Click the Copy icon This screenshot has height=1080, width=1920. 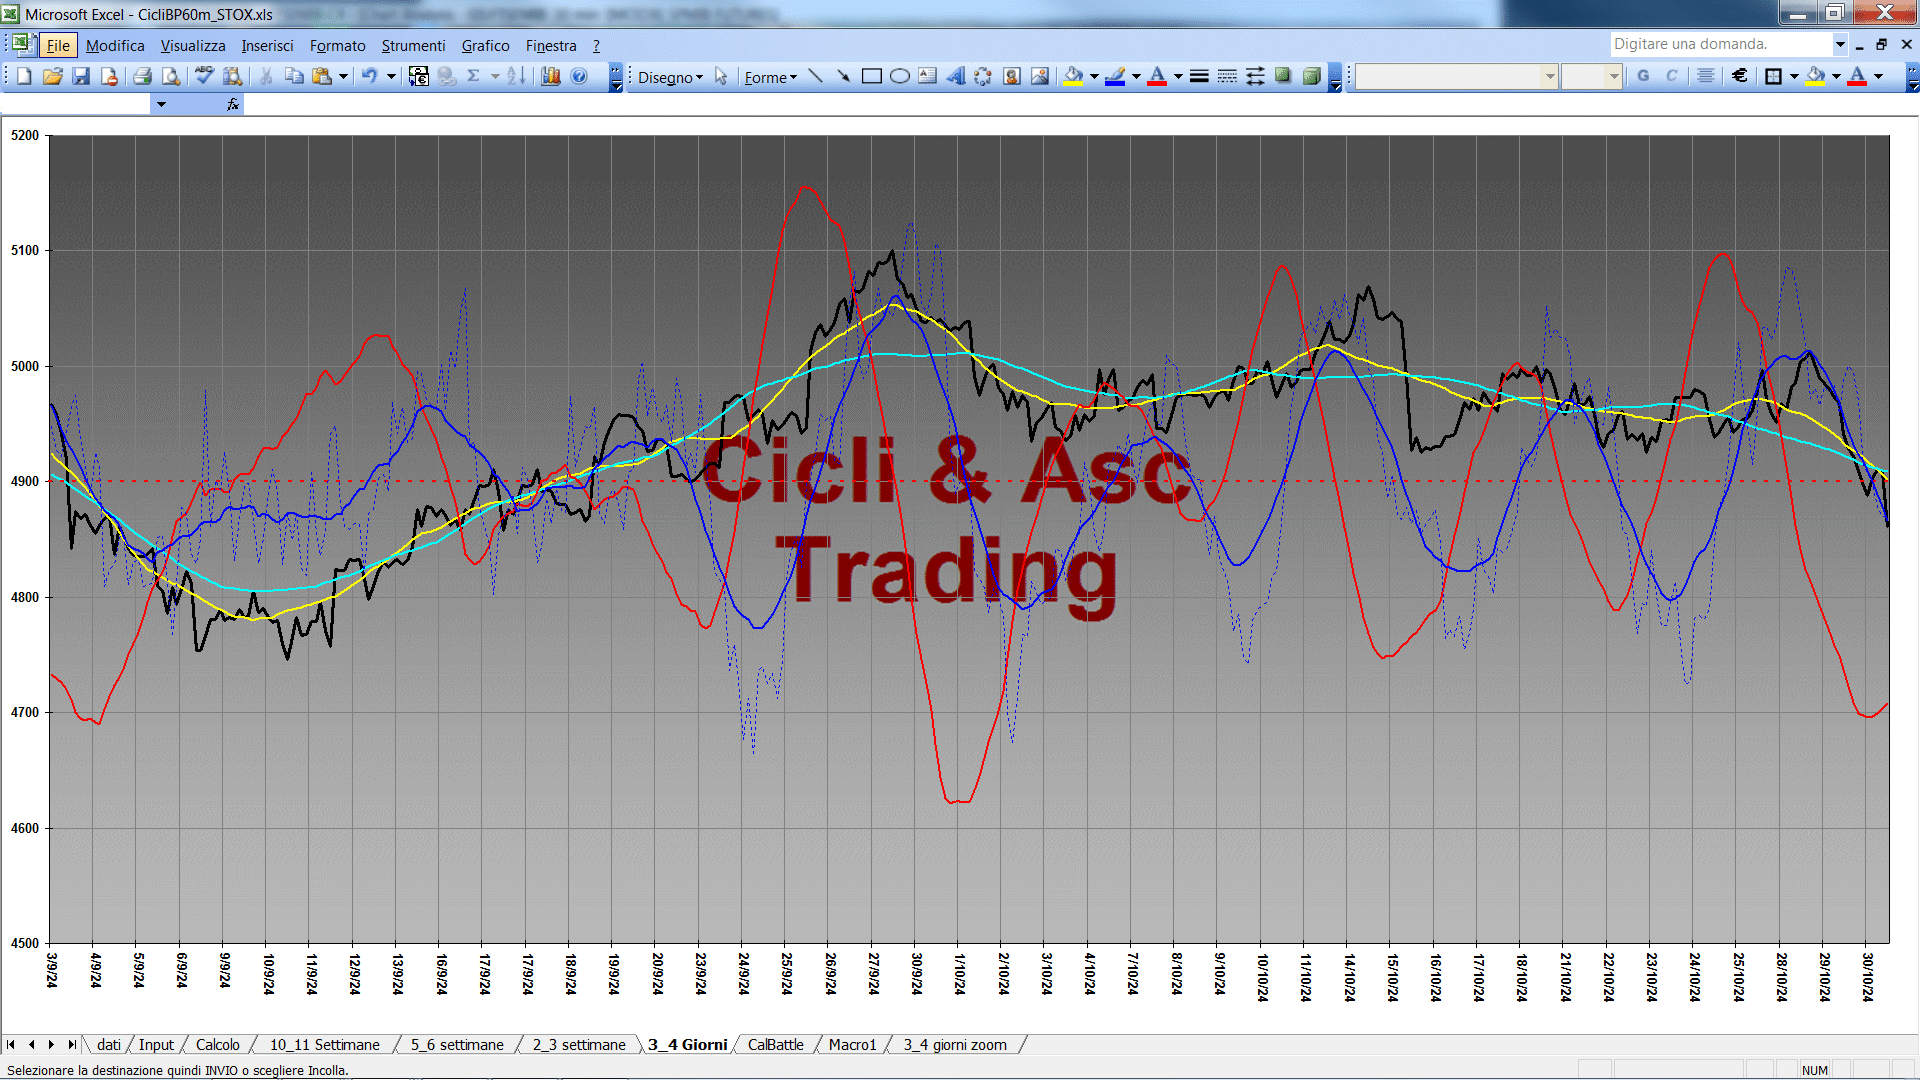(294, 76)
